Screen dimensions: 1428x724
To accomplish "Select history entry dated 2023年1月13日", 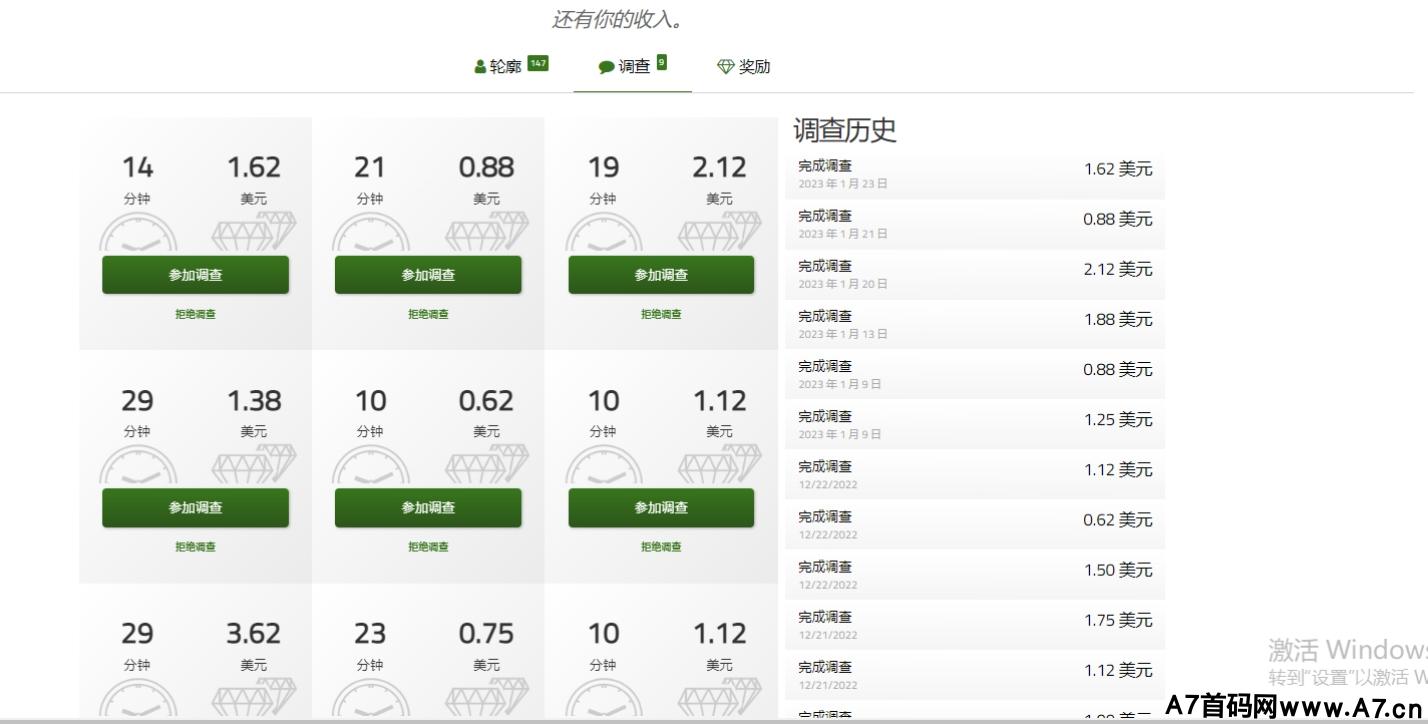I will point(974,324).
